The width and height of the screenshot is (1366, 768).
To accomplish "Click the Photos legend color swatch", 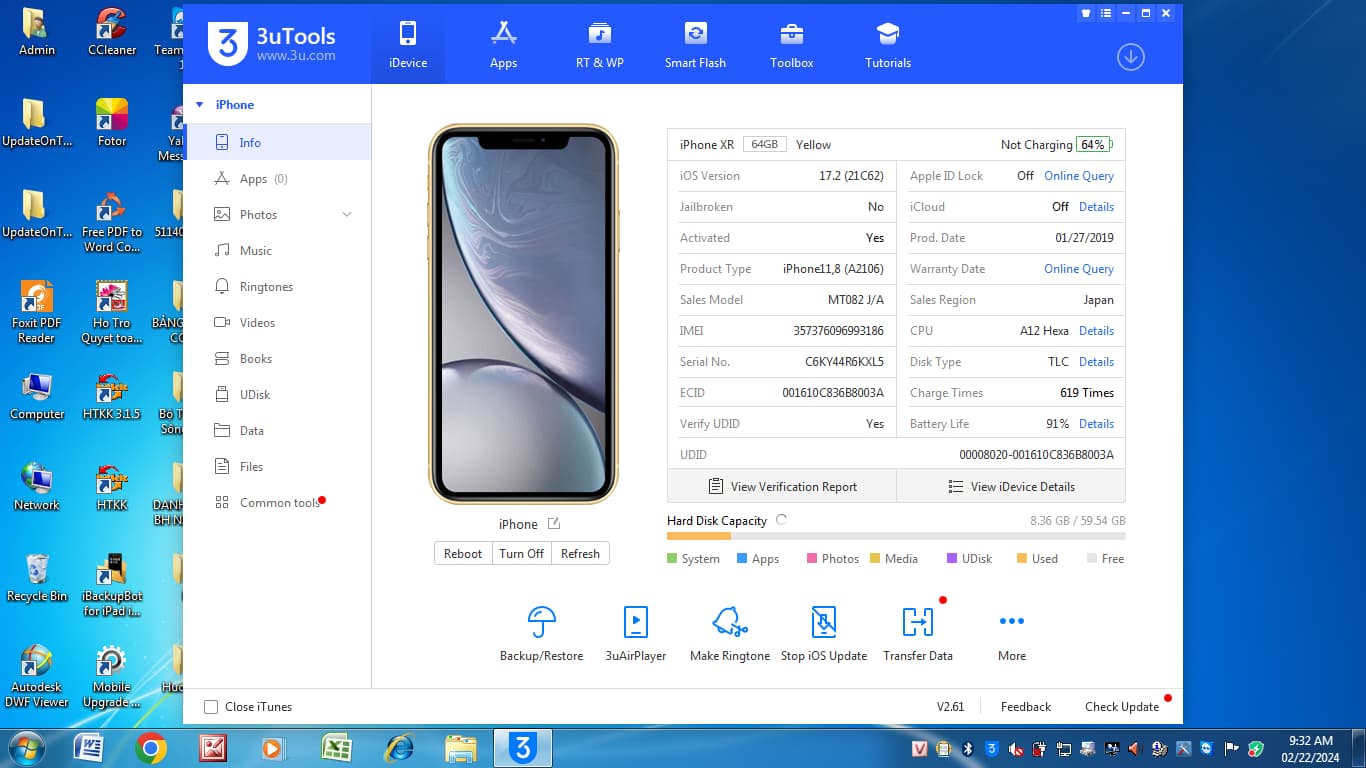I will pos(812,558).
